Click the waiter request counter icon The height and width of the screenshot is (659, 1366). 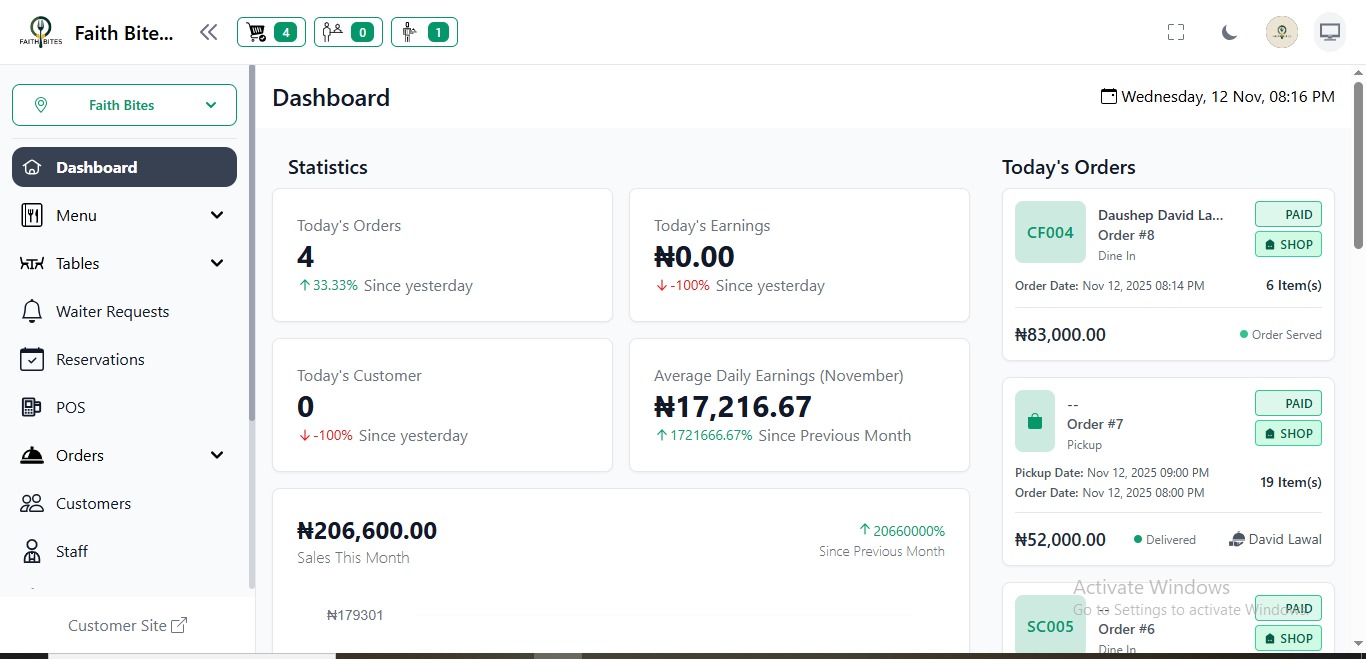click(x=424, y=32)
